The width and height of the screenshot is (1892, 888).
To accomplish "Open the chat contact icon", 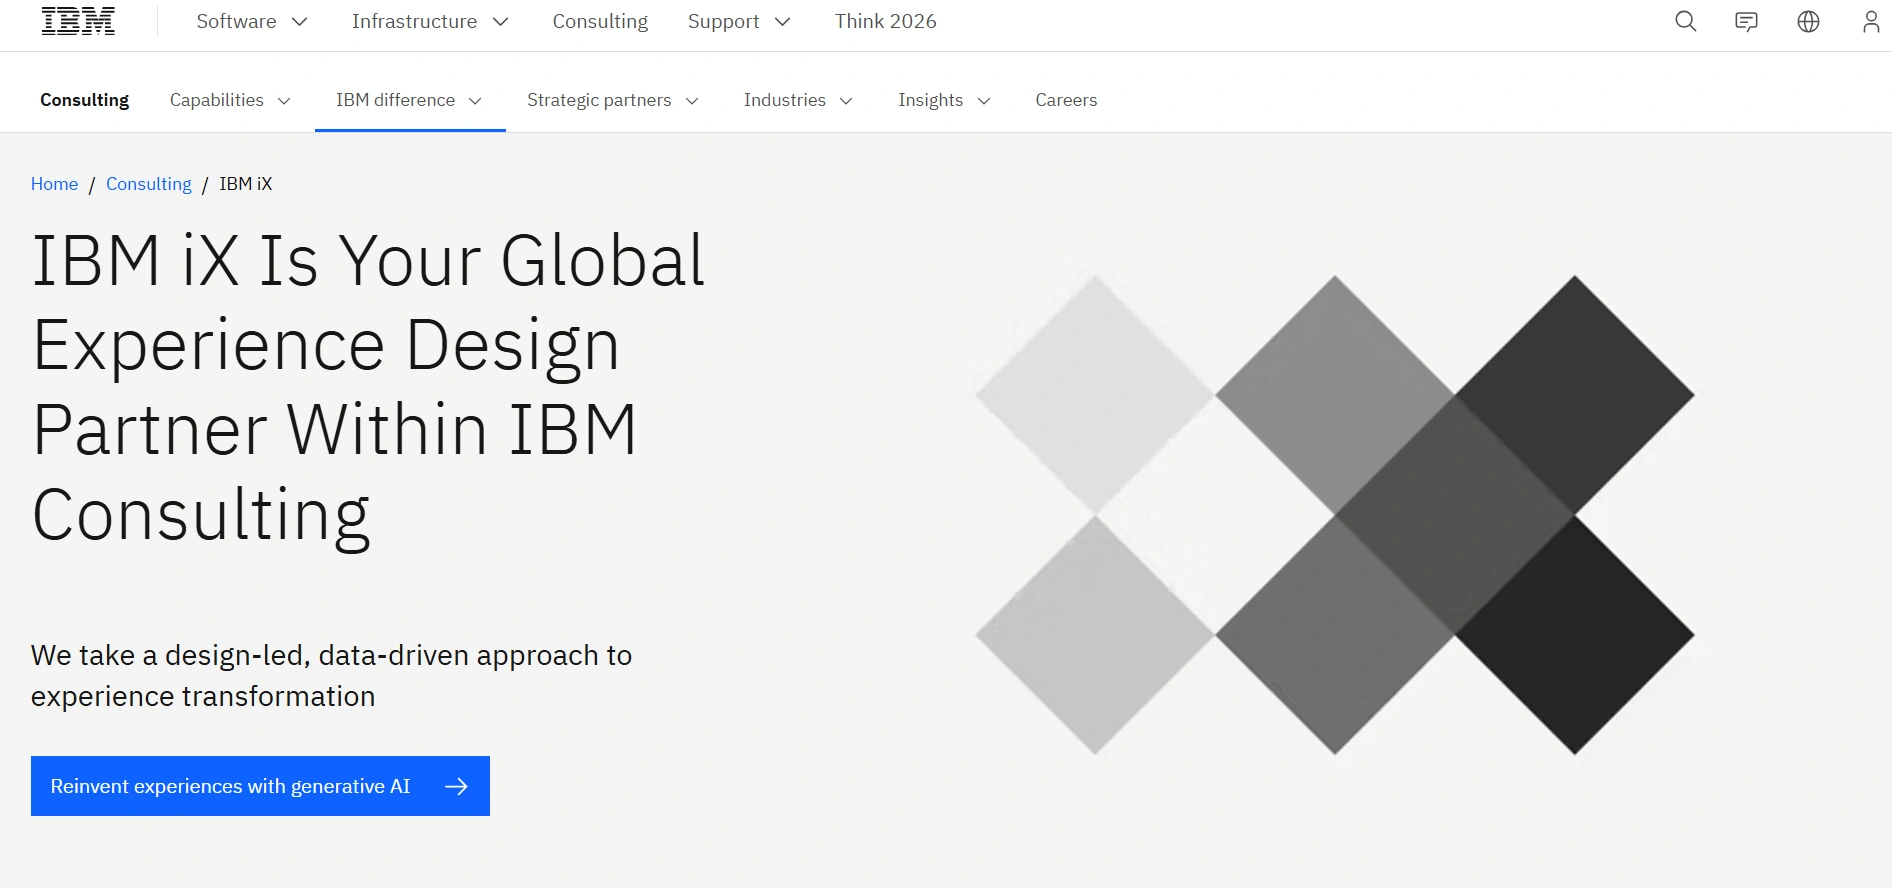I will coord(1746,21).
